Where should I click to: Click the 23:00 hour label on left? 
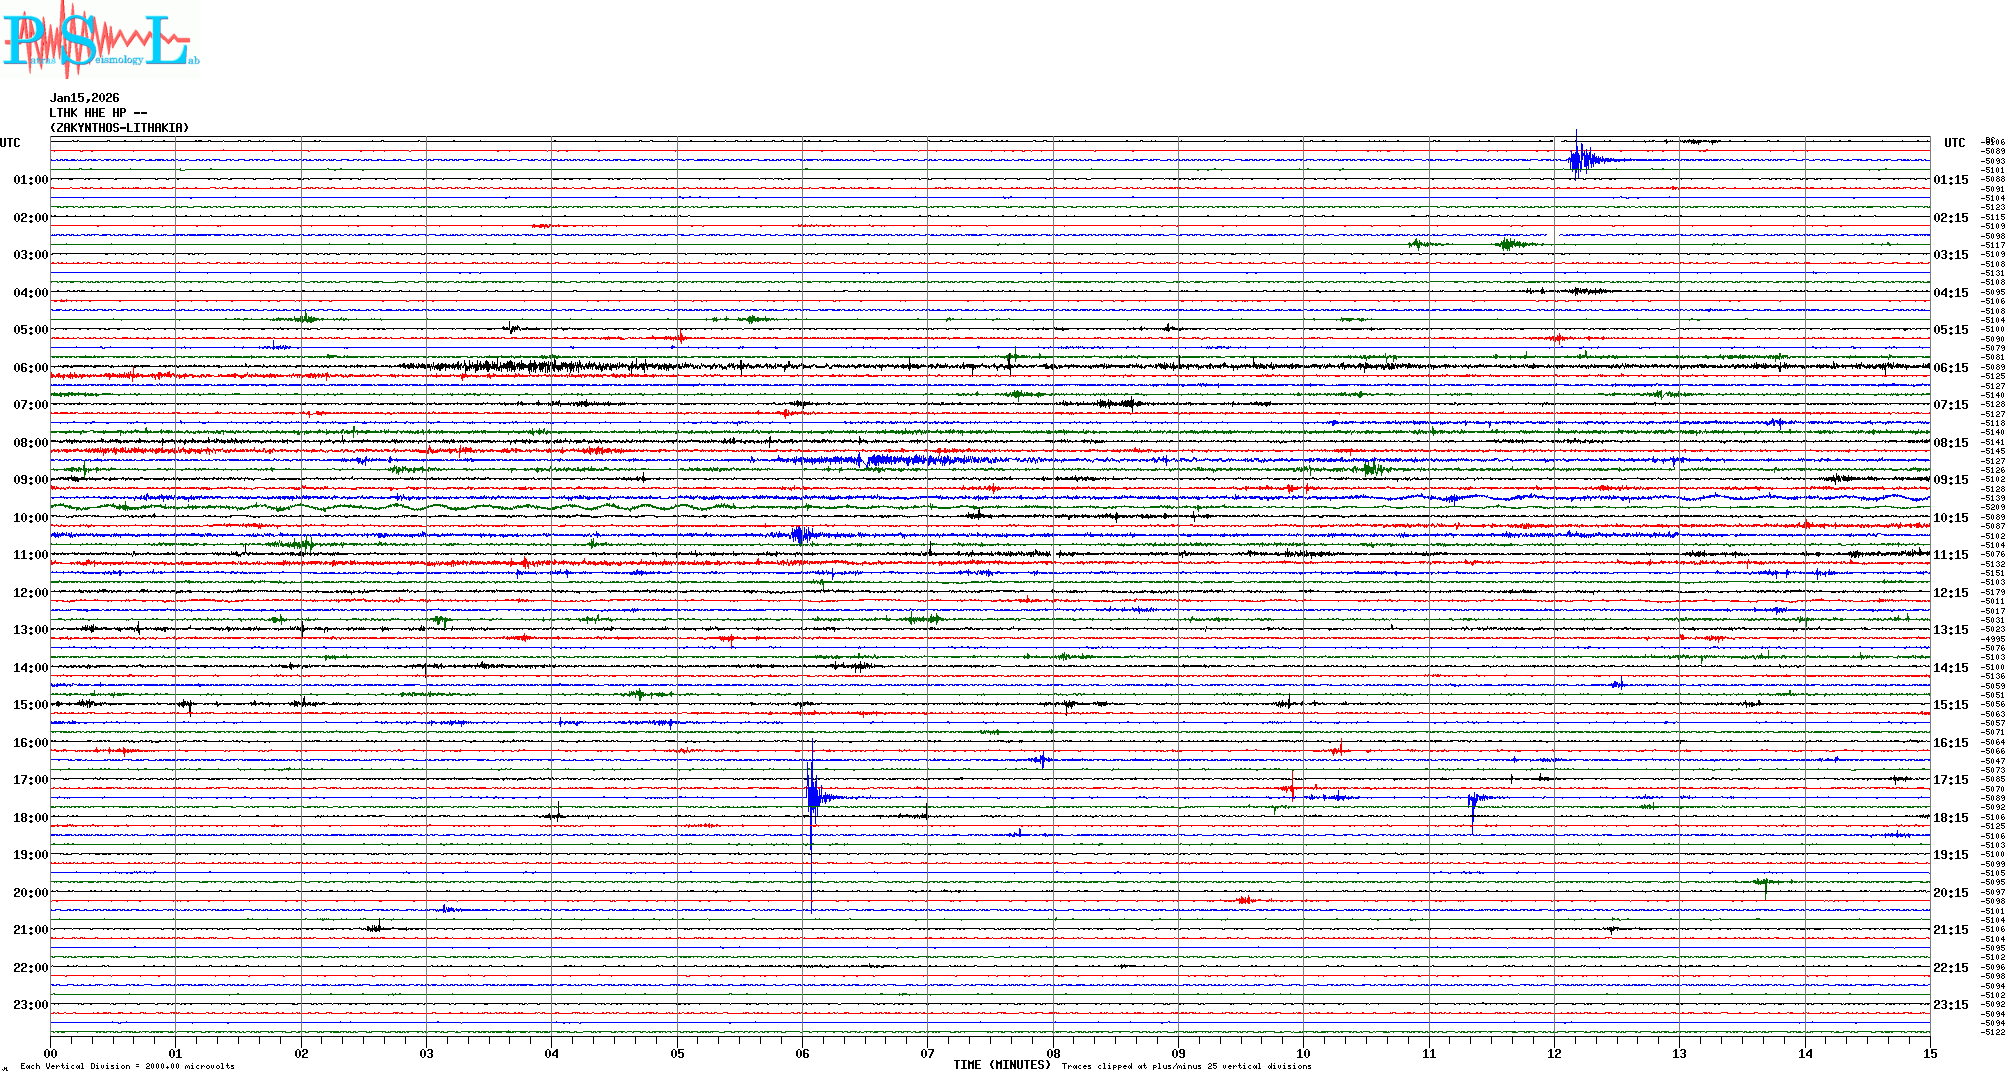coord(30,1005)
